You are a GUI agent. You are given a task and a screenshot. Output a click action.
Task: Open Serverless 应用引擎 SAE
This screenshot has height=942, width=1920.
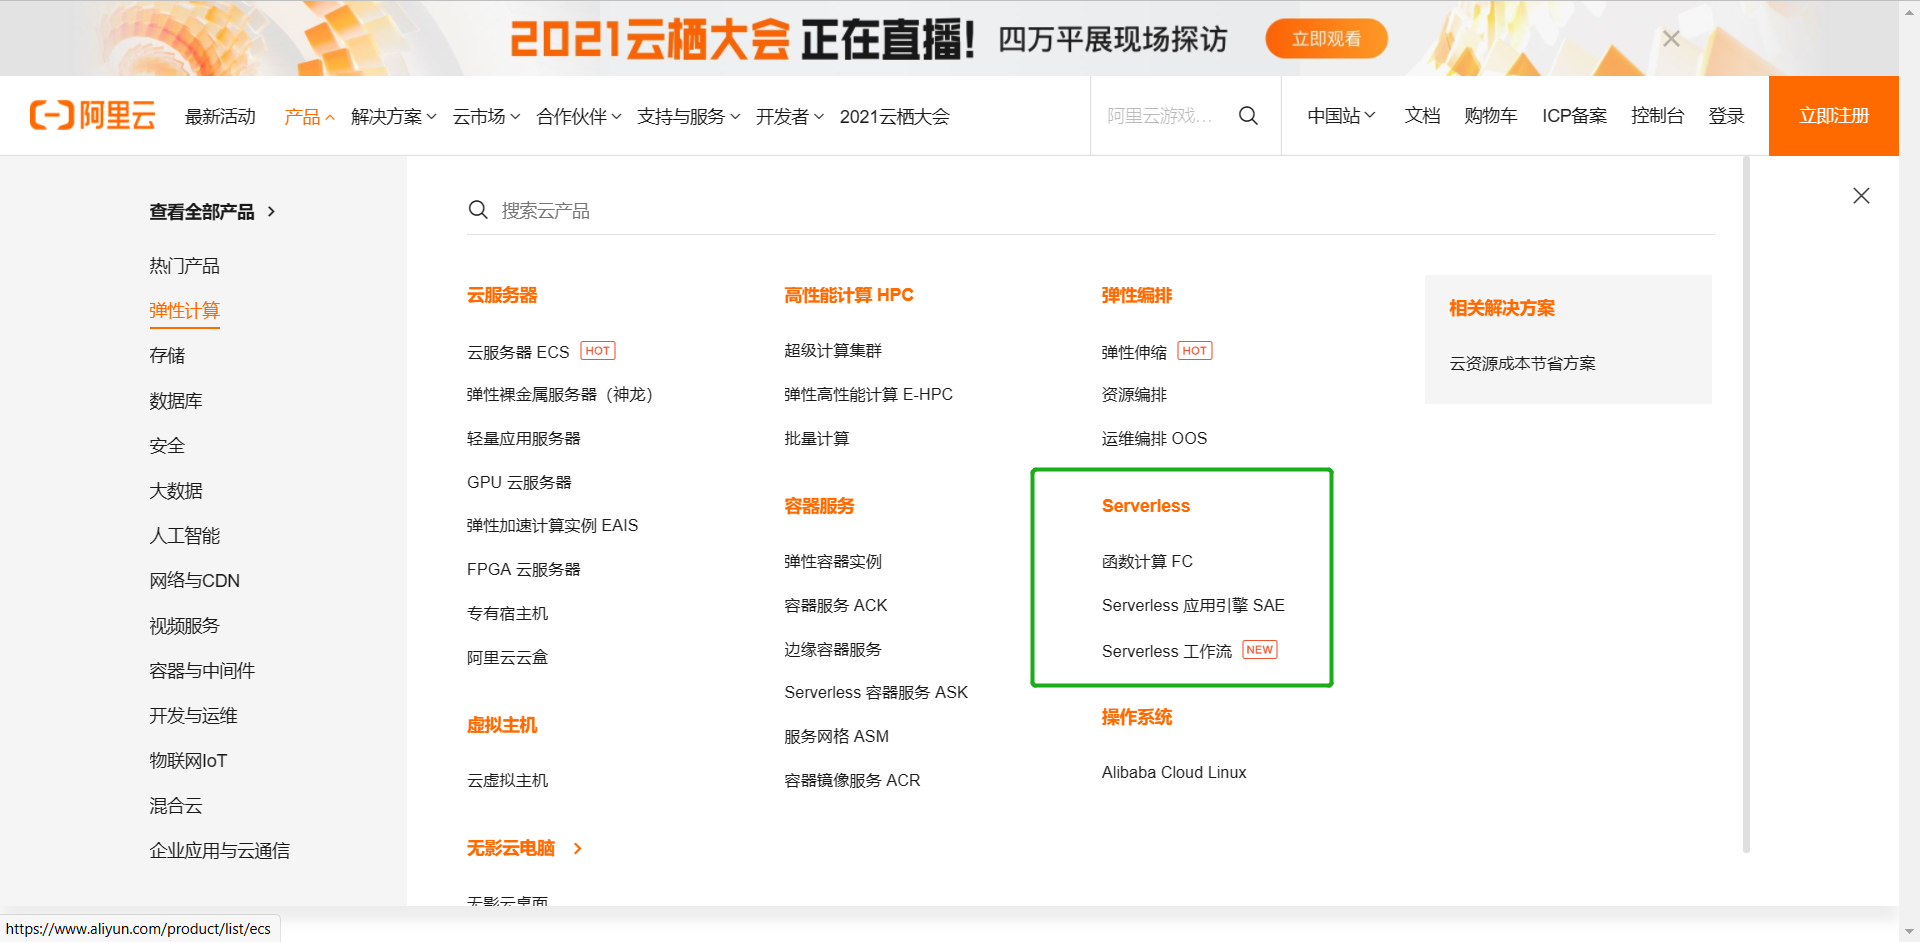(1193, 606)
